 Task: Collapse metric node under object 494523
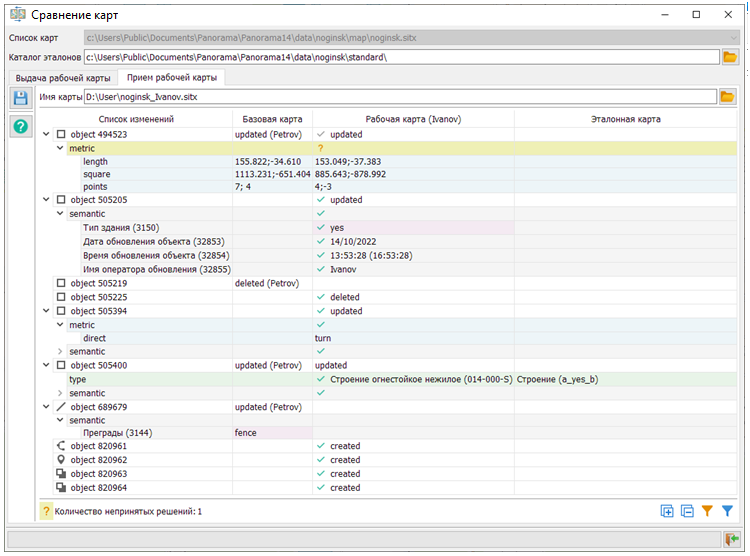click(60, 148)
